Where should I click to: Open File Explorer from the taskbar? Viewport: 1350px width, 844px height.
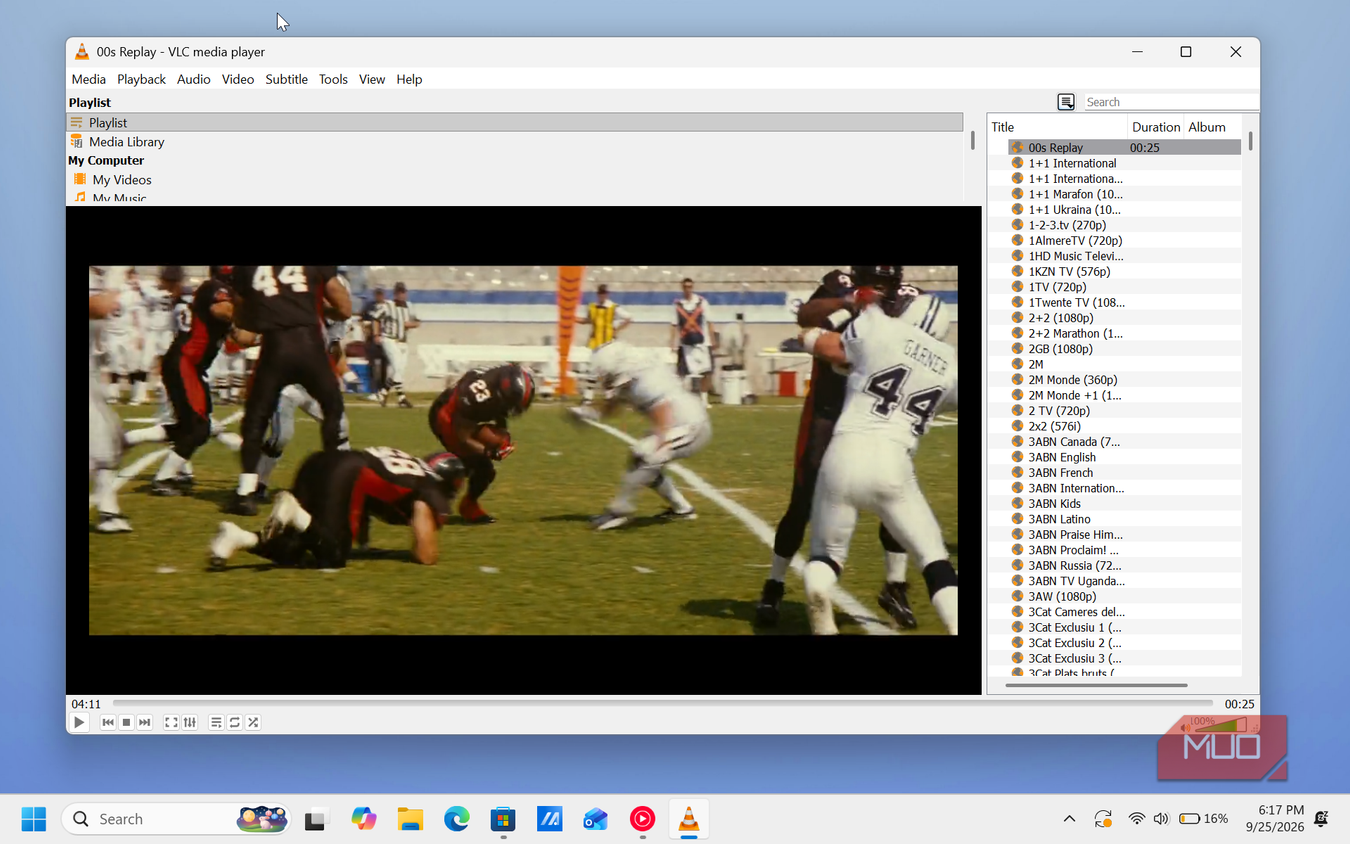pyautogui.click(x=410, y=819)
